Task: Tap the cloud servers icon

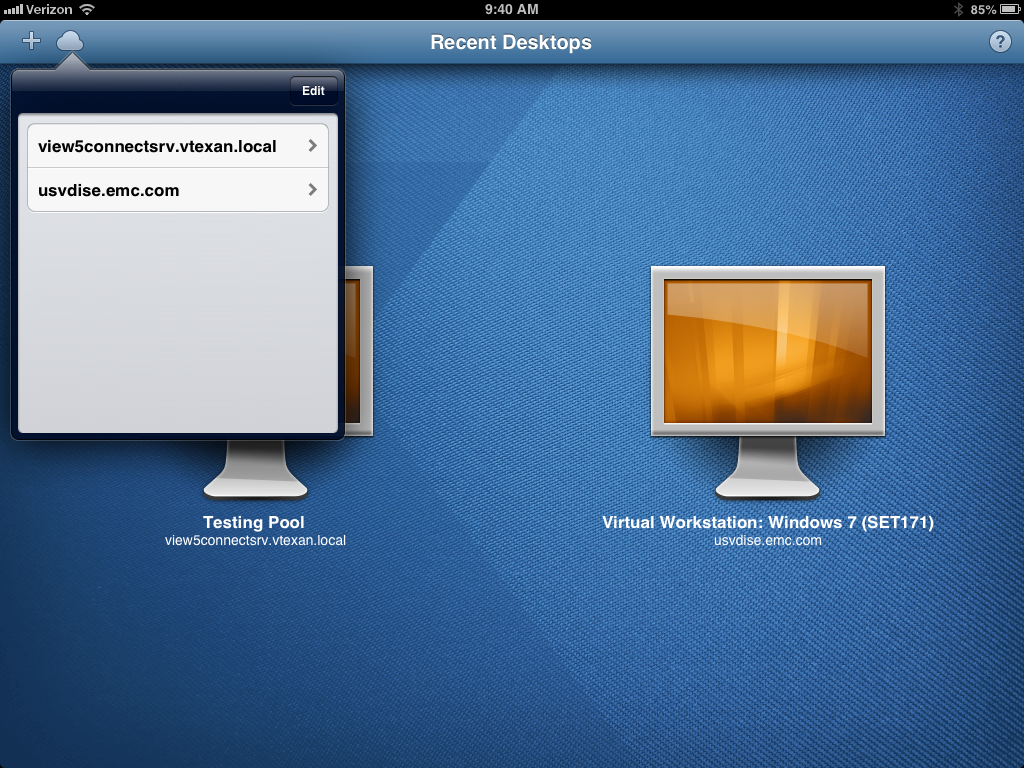Action: [x=70, y=41]
